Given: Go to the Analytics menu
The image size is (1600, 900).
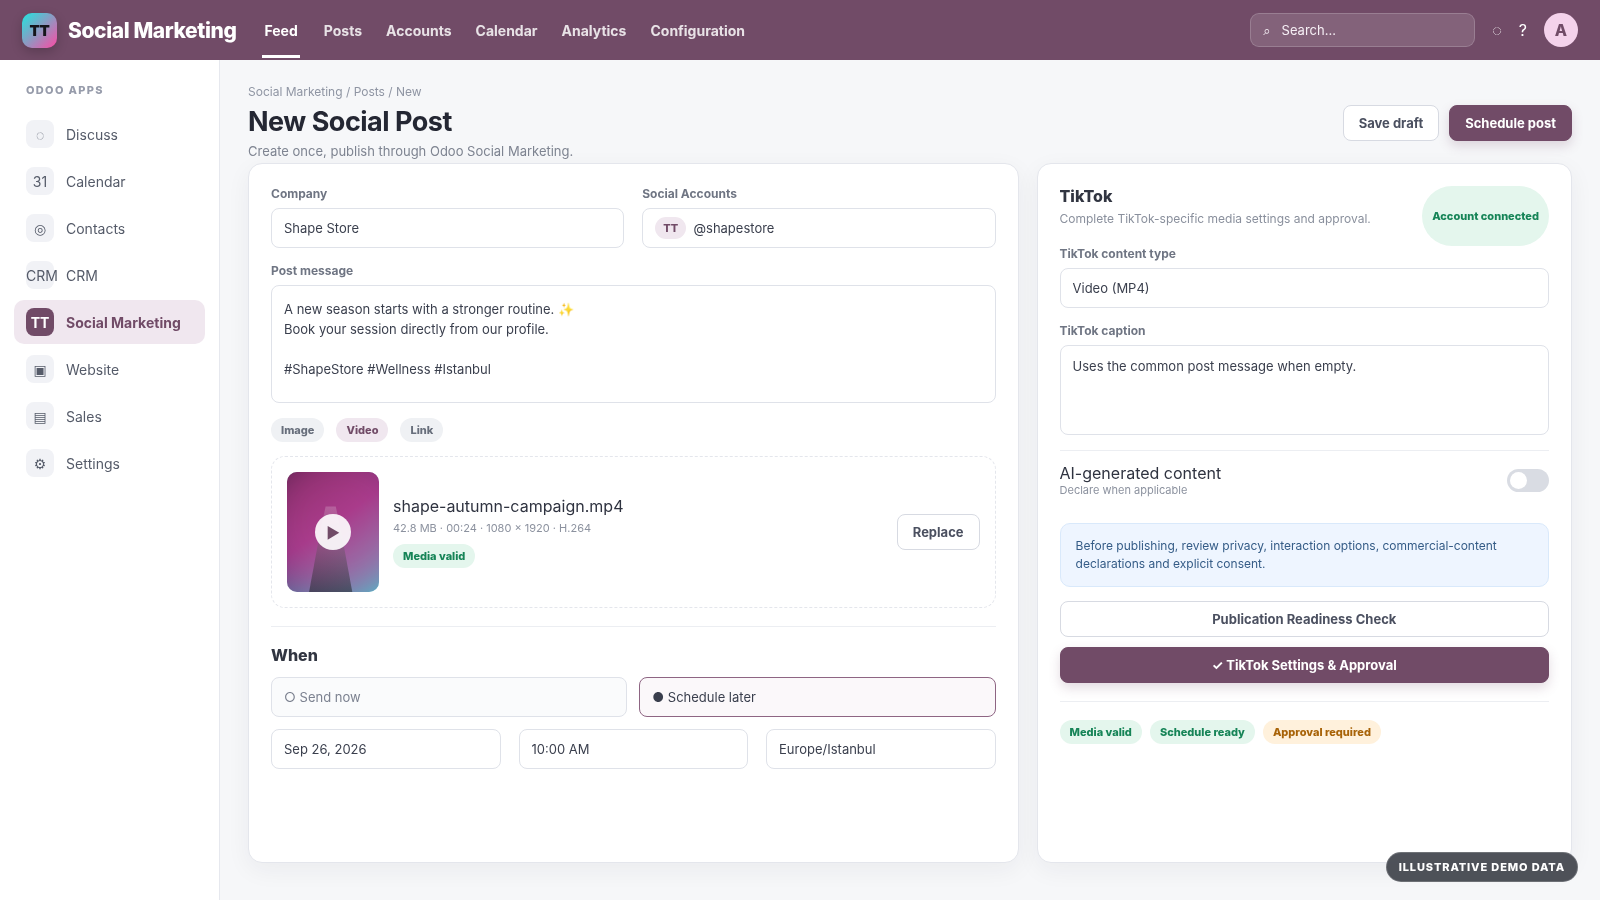Looking at the screenshot, I should click(x=594, y=31).
